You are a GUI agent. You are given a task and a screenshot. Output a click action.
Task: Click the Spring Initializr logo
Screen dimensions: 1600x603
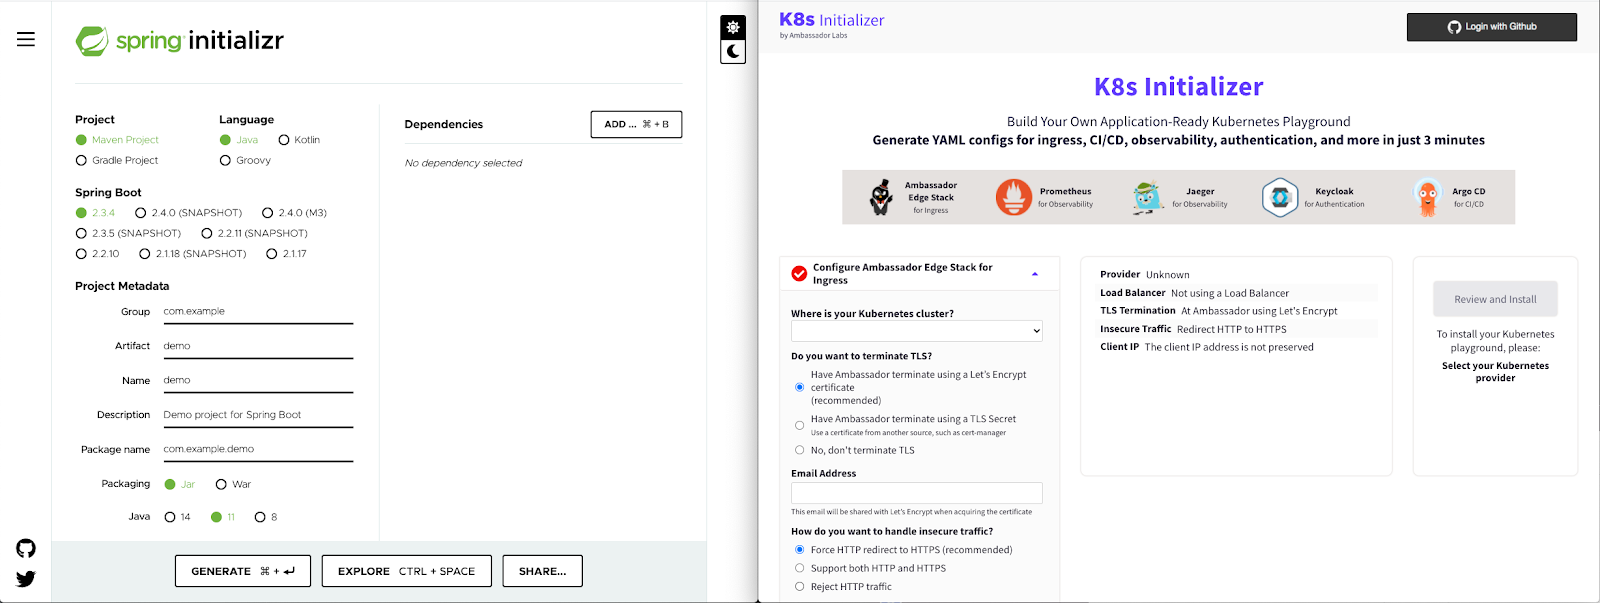tap(180, 41)
